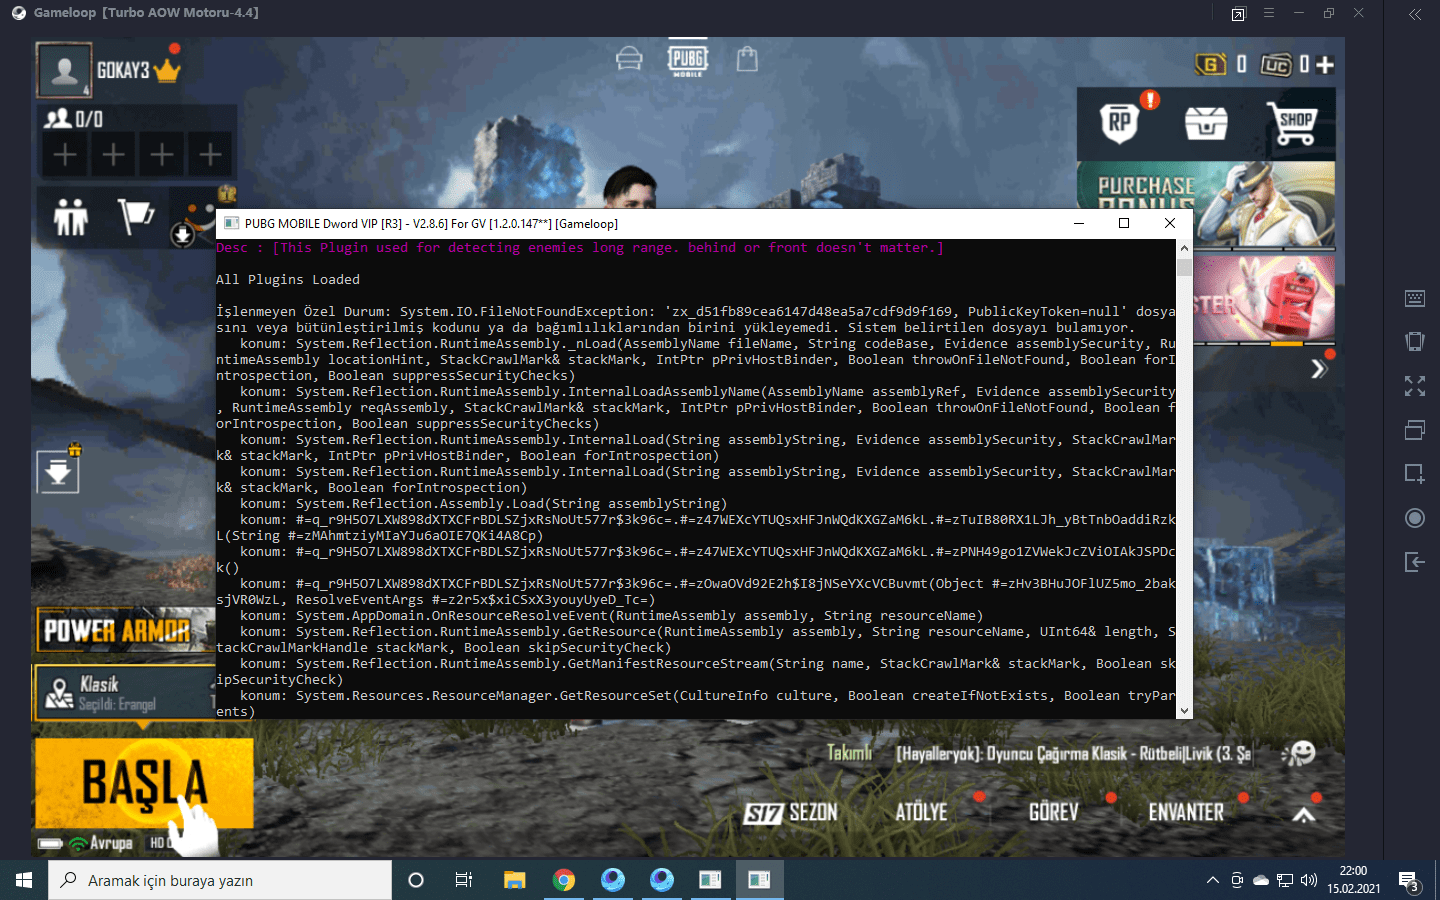The width and height of the screenshot is (1440, 900).
Task: Open Gameloop hamburger menu
Action: (1269, 13)
